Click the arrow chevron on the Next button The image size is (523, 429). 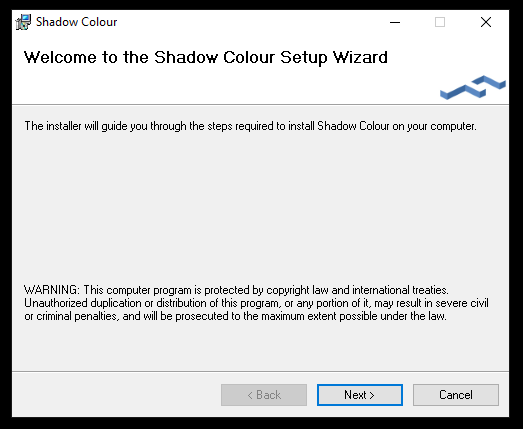372,396
